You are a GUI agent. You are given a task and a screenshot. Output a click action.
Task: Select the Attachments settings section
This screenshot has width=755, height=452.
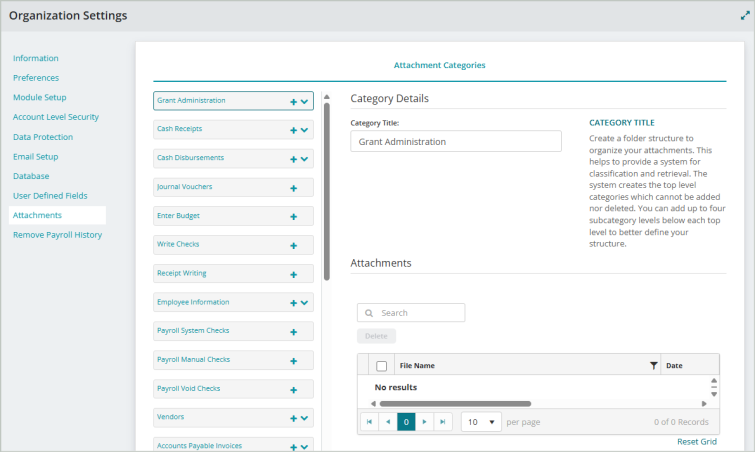pyautogui.click(x=57, y=215)
